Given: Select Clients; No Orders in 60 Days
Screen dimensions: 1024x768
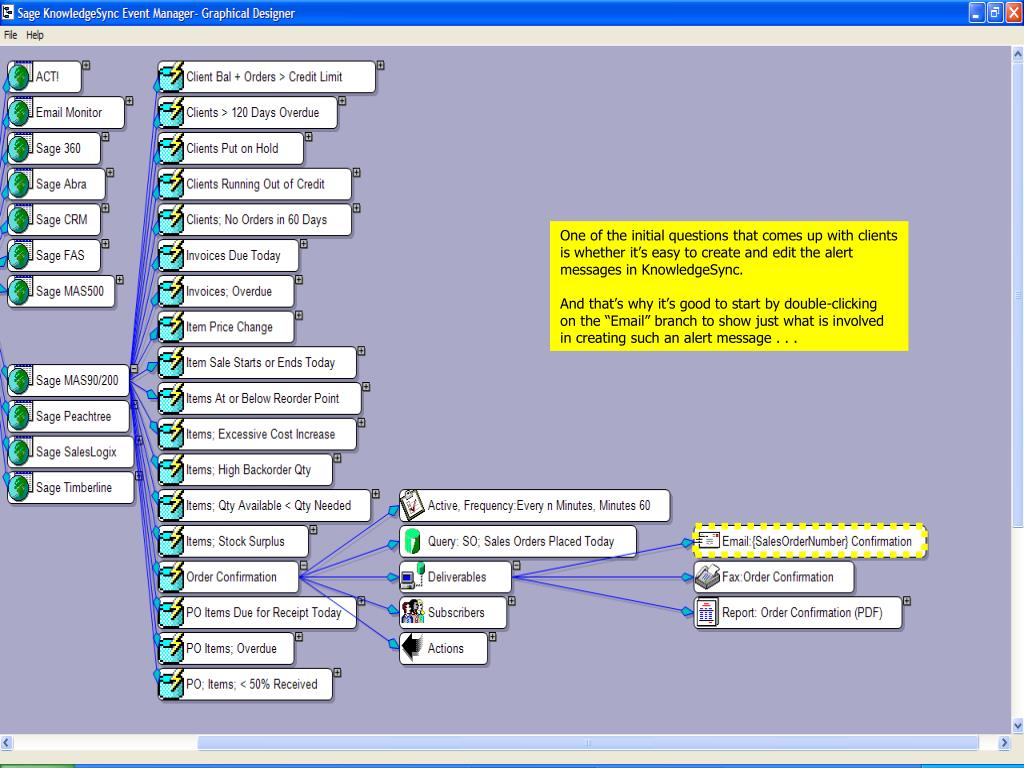Looking at the screenshot, I should tap(255, 219).
